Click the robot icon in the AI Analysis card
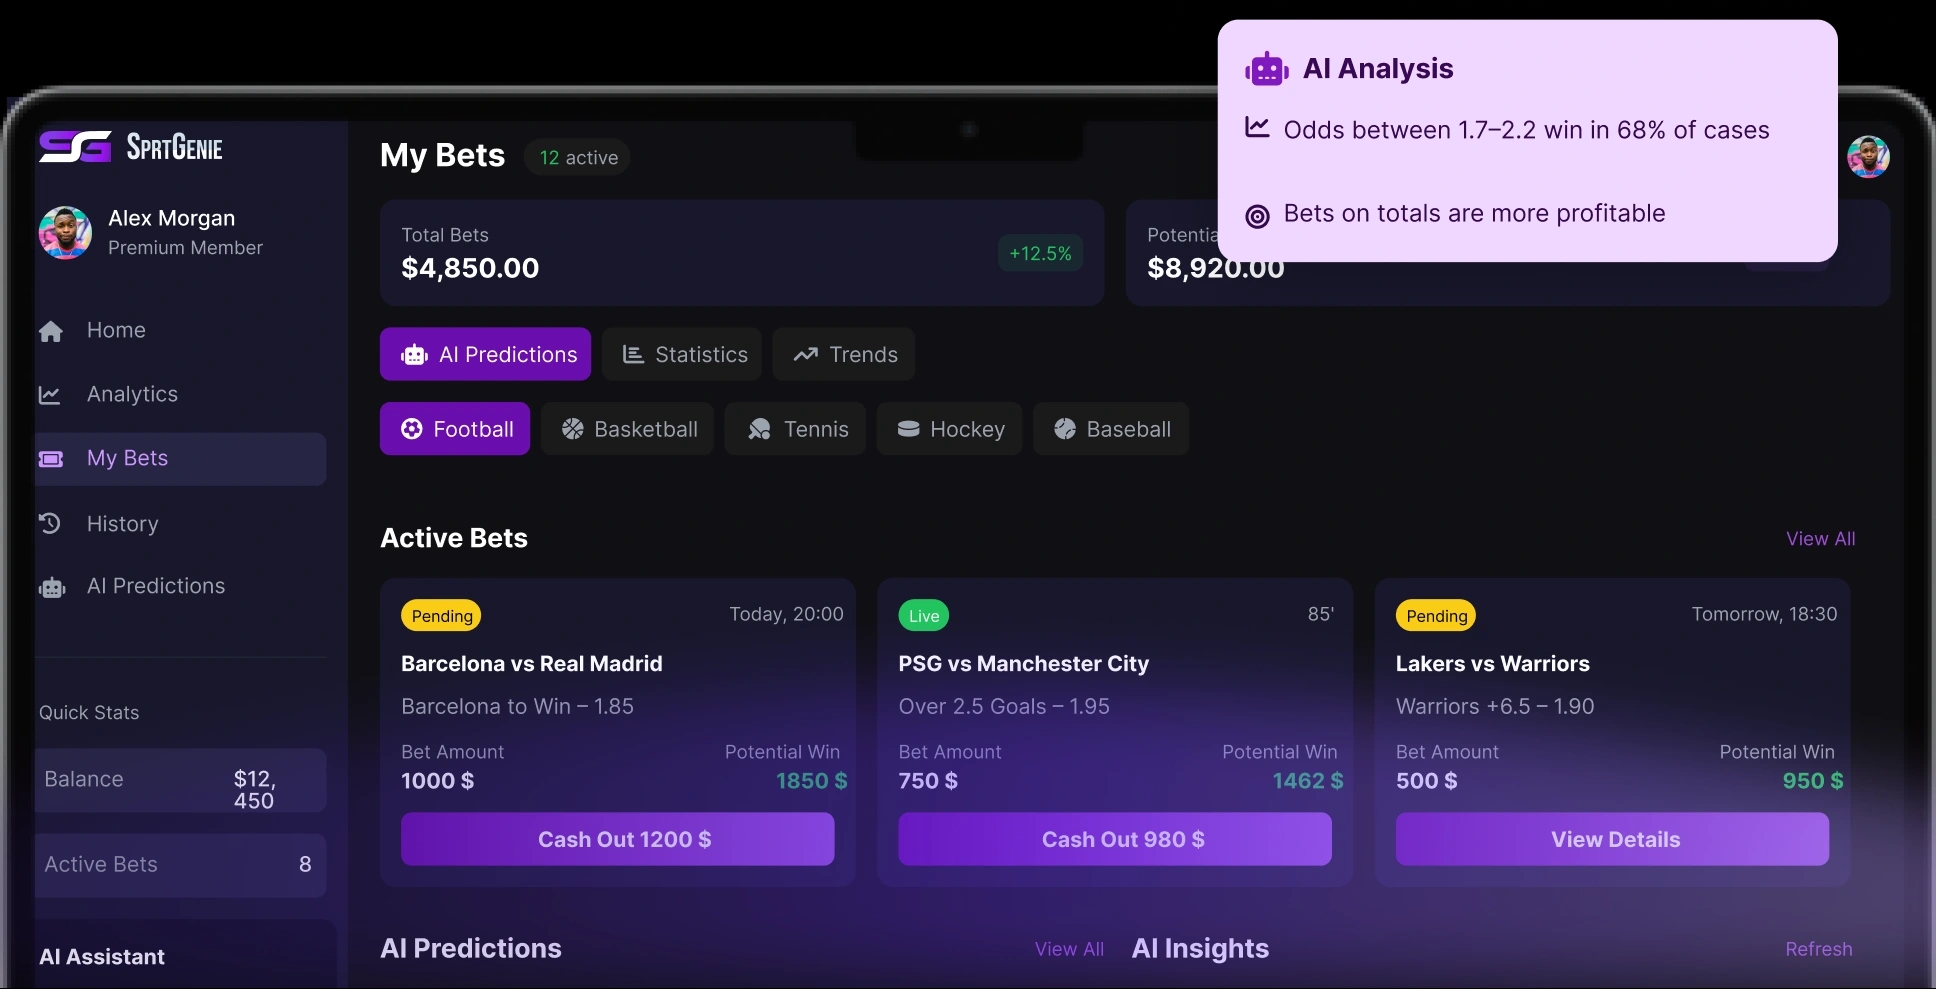The image size is (1936, 989). click(x=1266, y=69)
